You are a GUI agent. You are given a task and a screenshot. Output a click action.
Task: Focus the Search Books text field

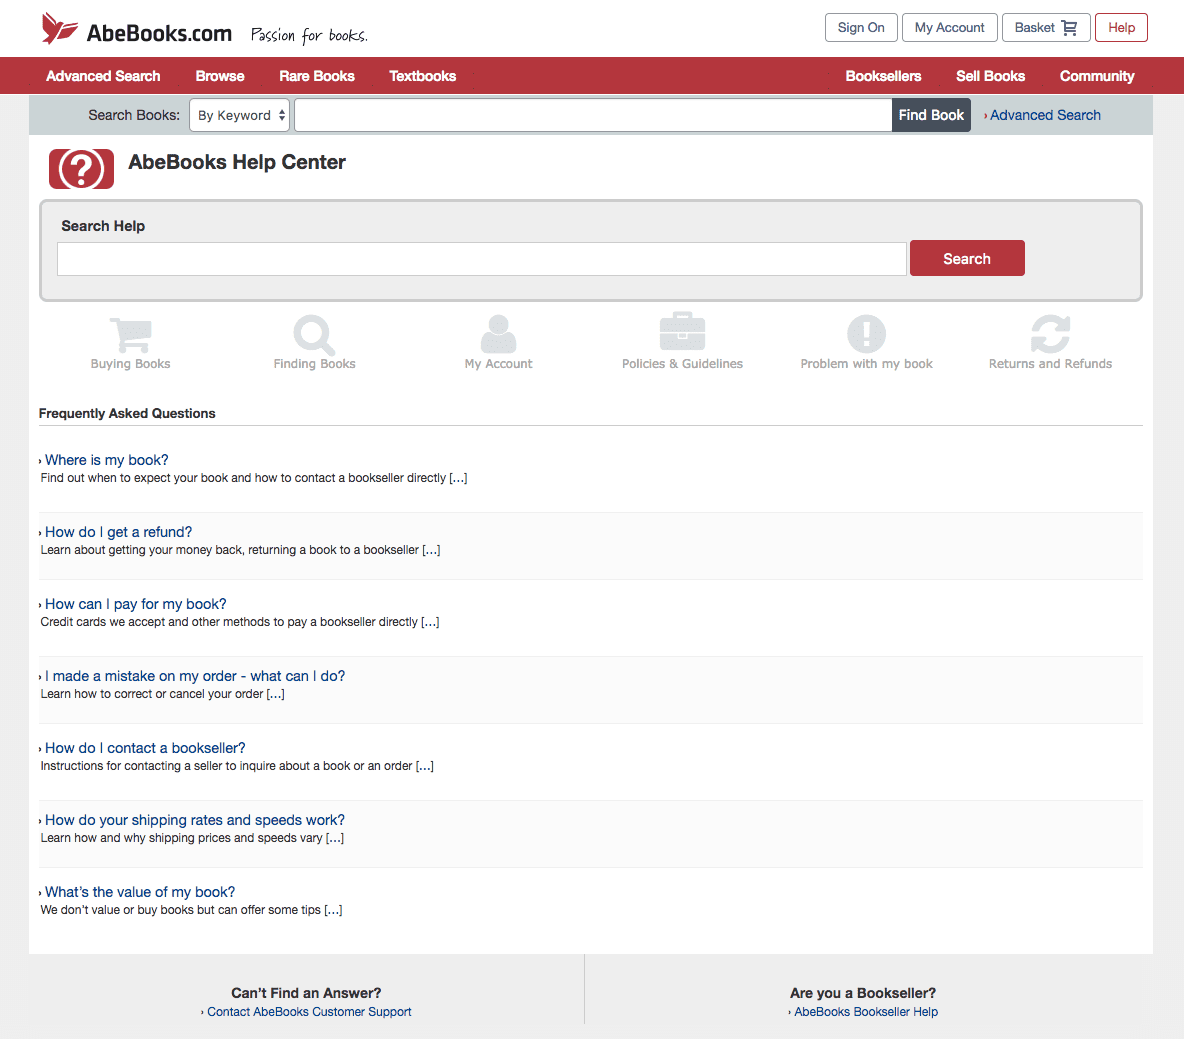point(594,116)
